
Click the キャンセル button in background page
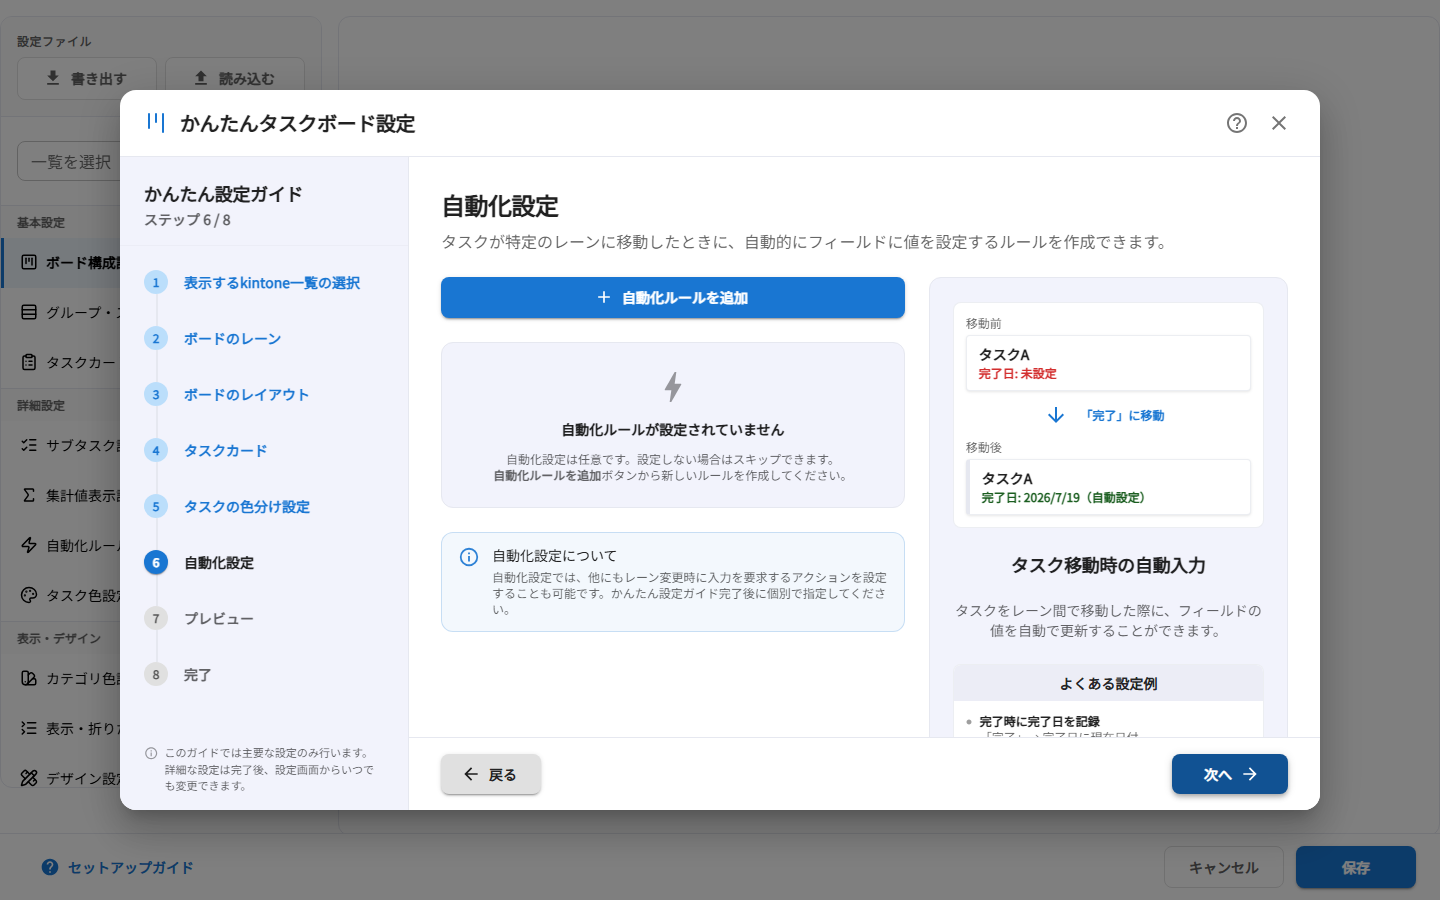[1224, 867]
